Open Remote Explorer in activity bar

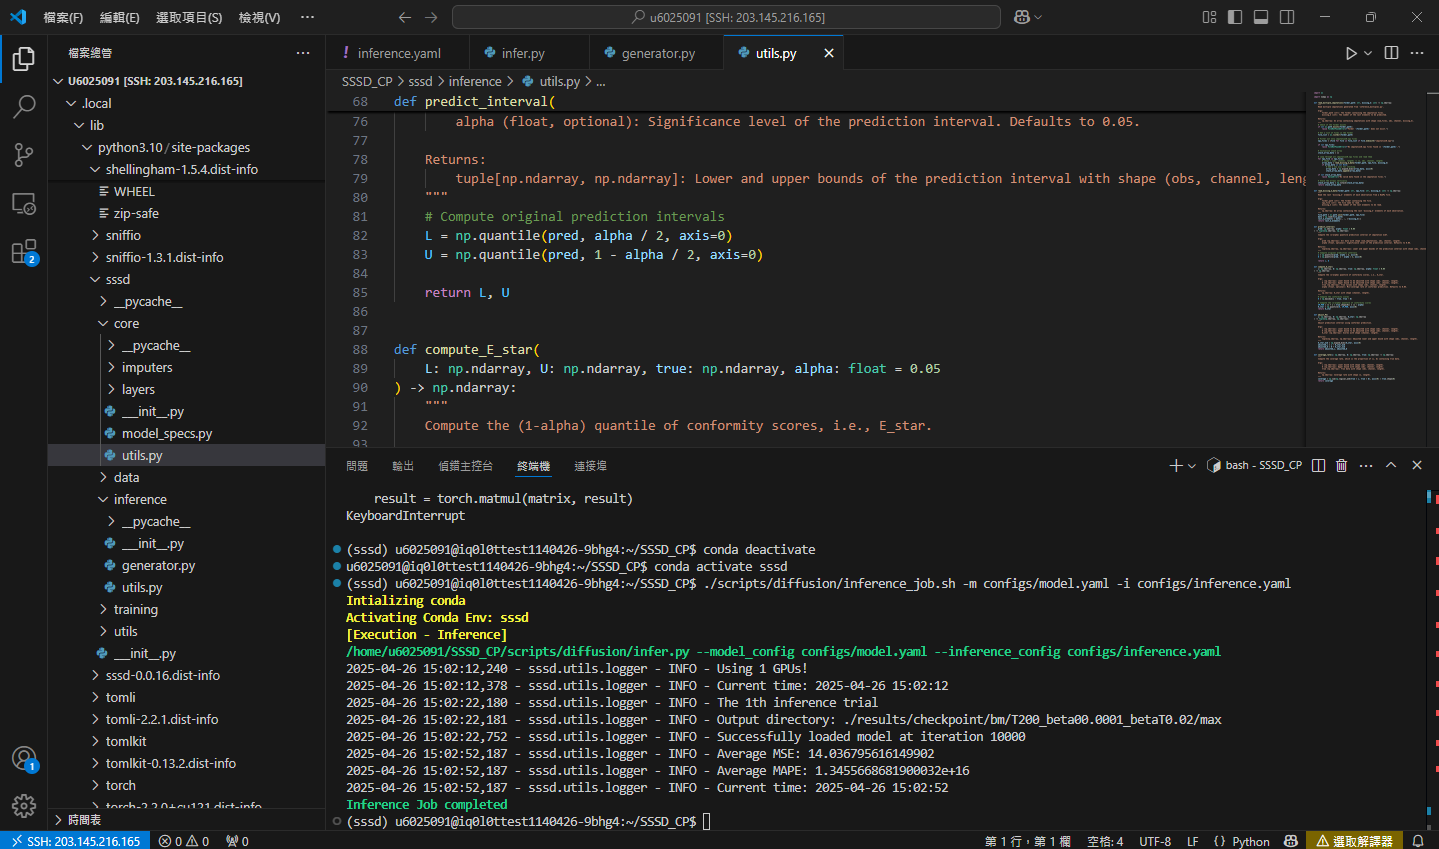coord(24,203)
